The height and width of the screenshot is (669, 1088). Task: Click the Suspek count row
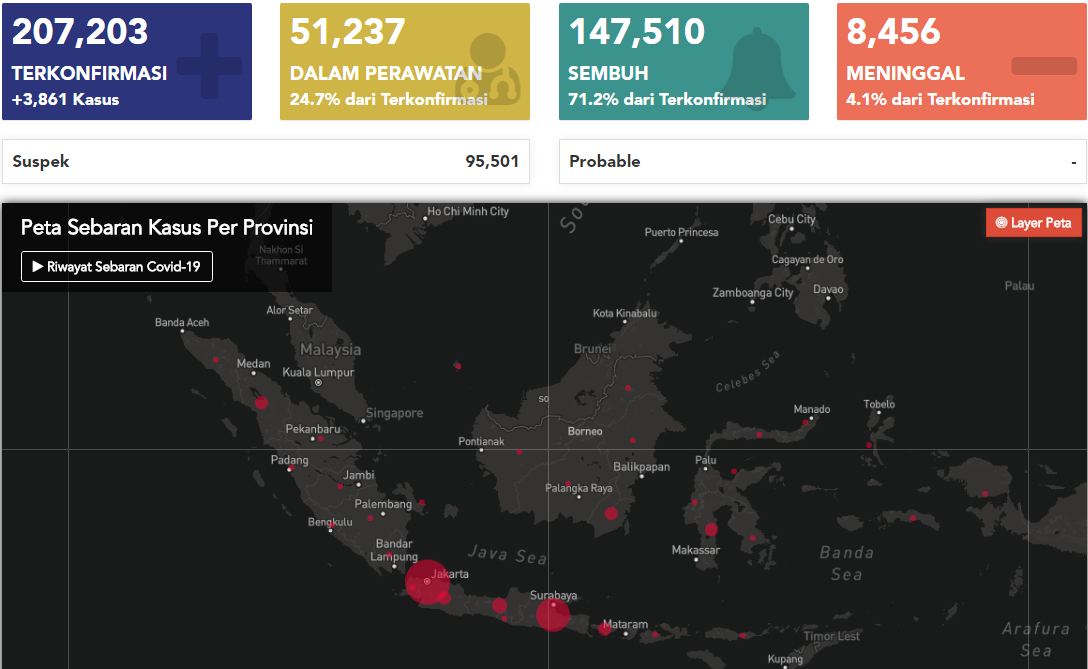[x=265, y=161]
